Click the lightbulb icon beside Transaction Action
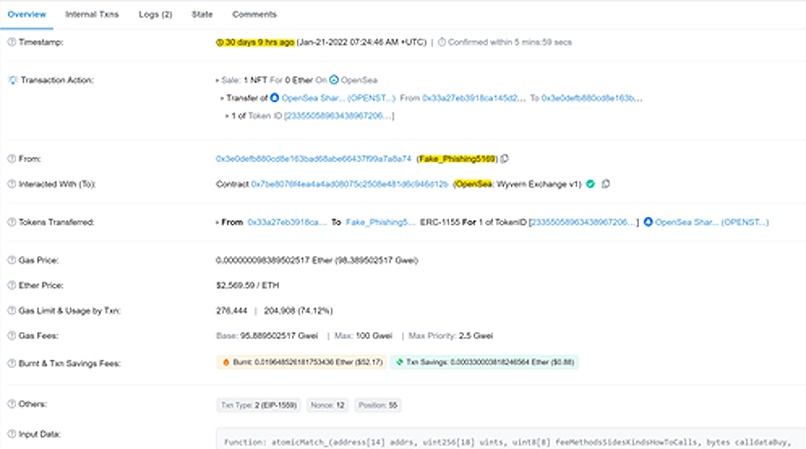Screen dimensions: 806x449 (12, 79)
